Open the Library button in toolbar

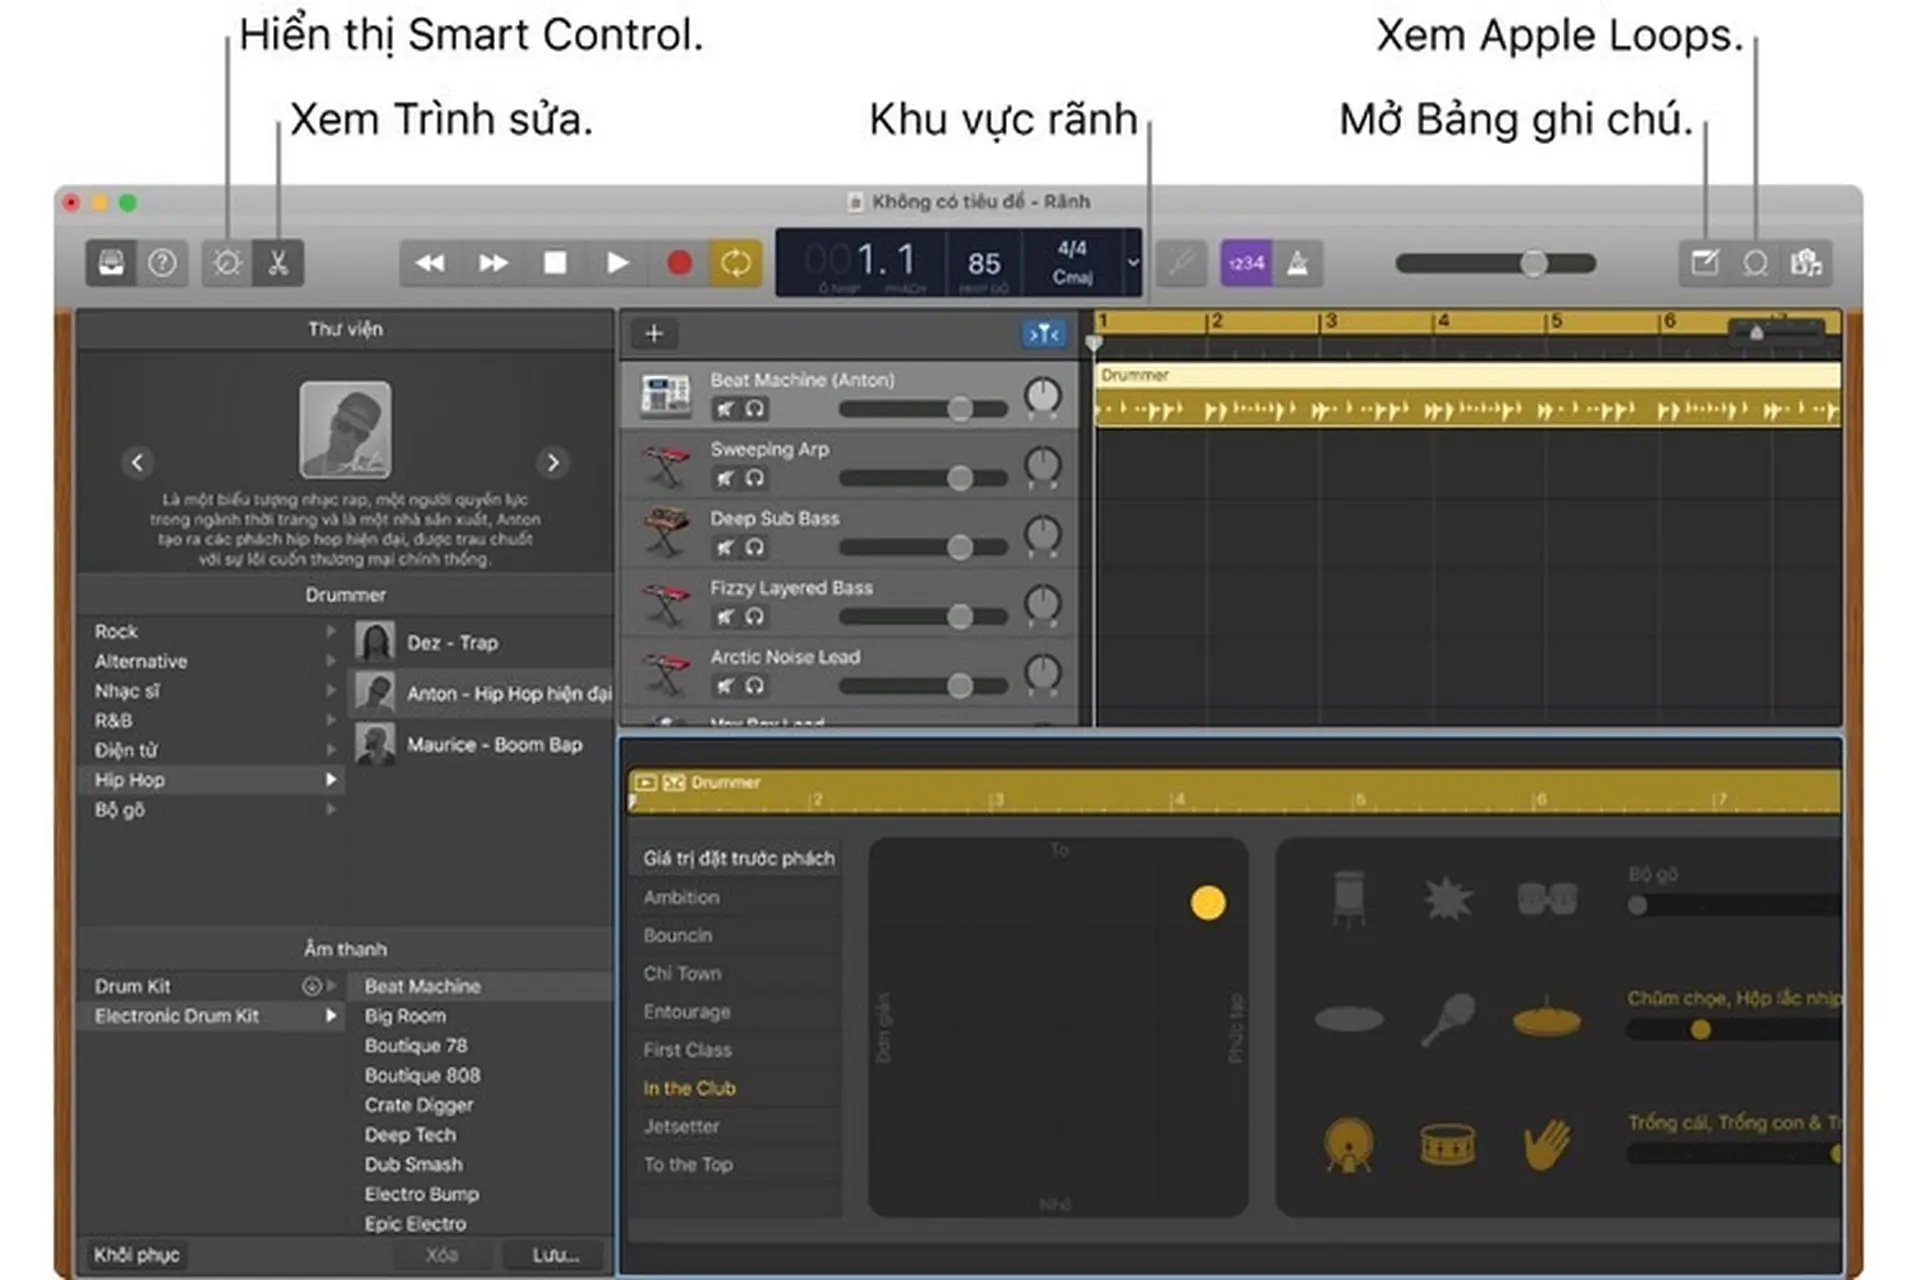pos(111,263)
